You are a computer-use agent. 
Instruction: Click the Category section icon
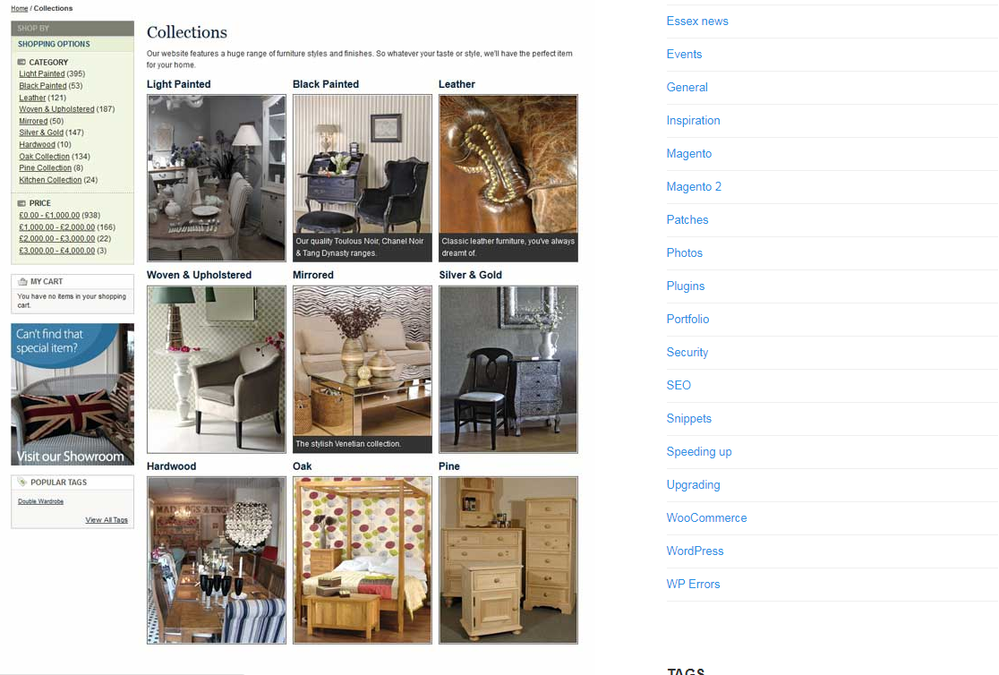tap(22, 62)
